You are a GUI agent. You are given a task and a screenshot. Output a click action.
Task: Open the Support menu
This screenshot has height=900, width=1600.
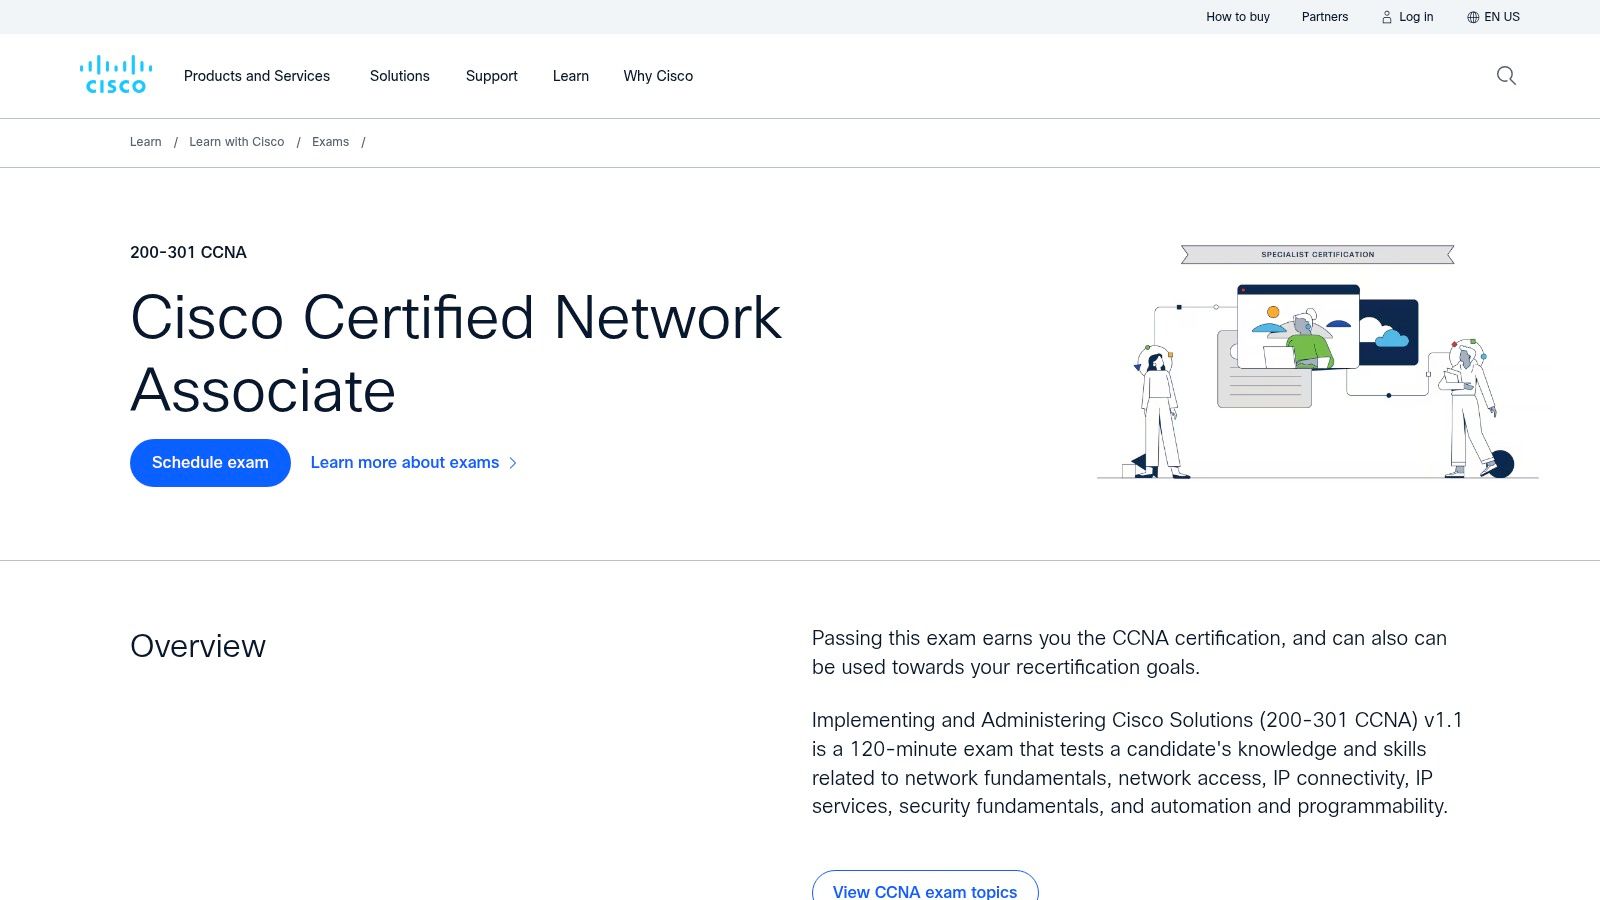(492, 76)
